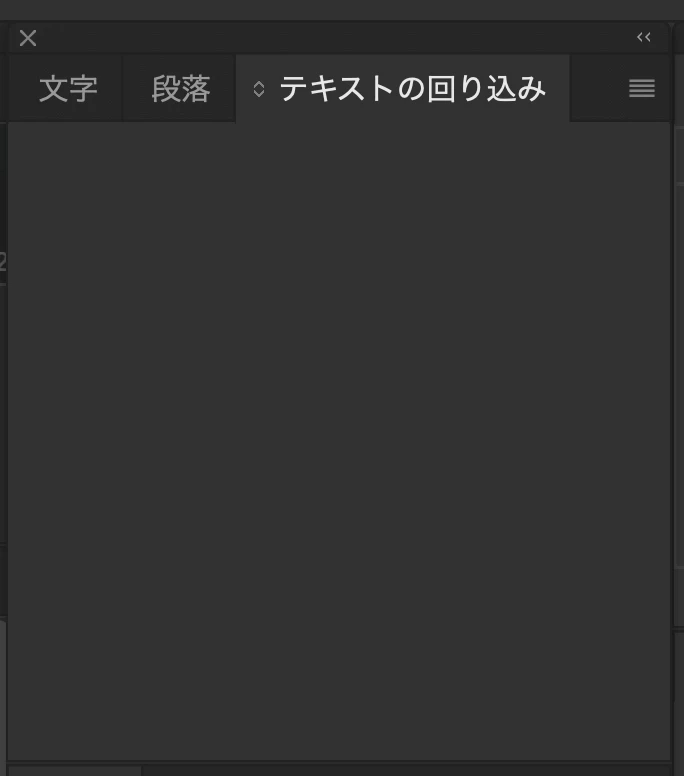
Task: Click empty tab bar space before menu icon
Action: coord(598,88)
